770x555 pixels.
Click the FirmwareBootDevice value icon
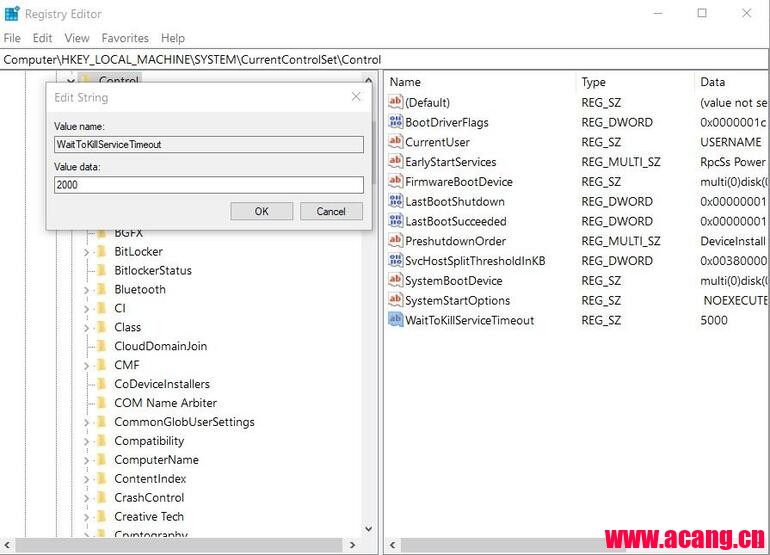click(x=395, y=181)
